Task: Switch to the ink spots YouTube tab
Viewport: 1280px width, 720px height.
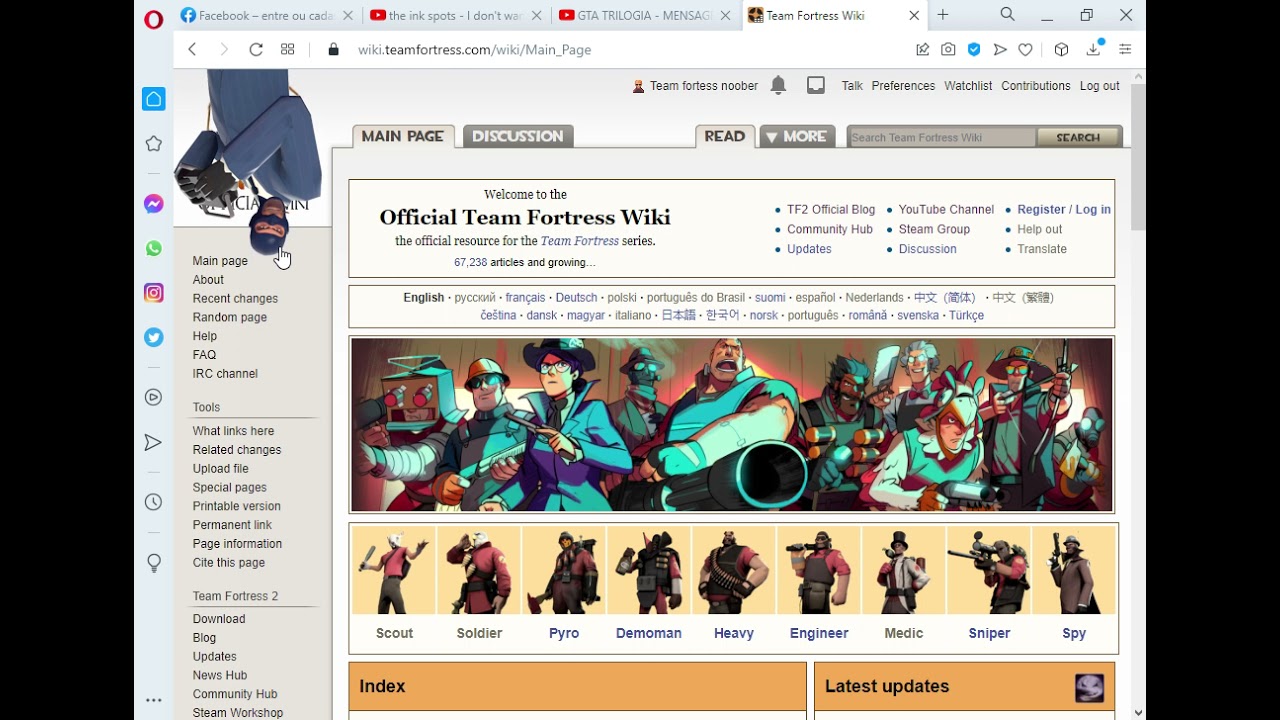Action: pyautogui.click(x=456, y=15)
